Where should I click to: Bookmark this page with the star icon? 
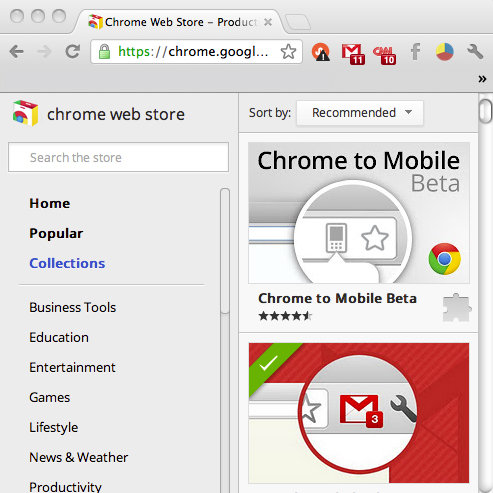click(x=288, y=52)
